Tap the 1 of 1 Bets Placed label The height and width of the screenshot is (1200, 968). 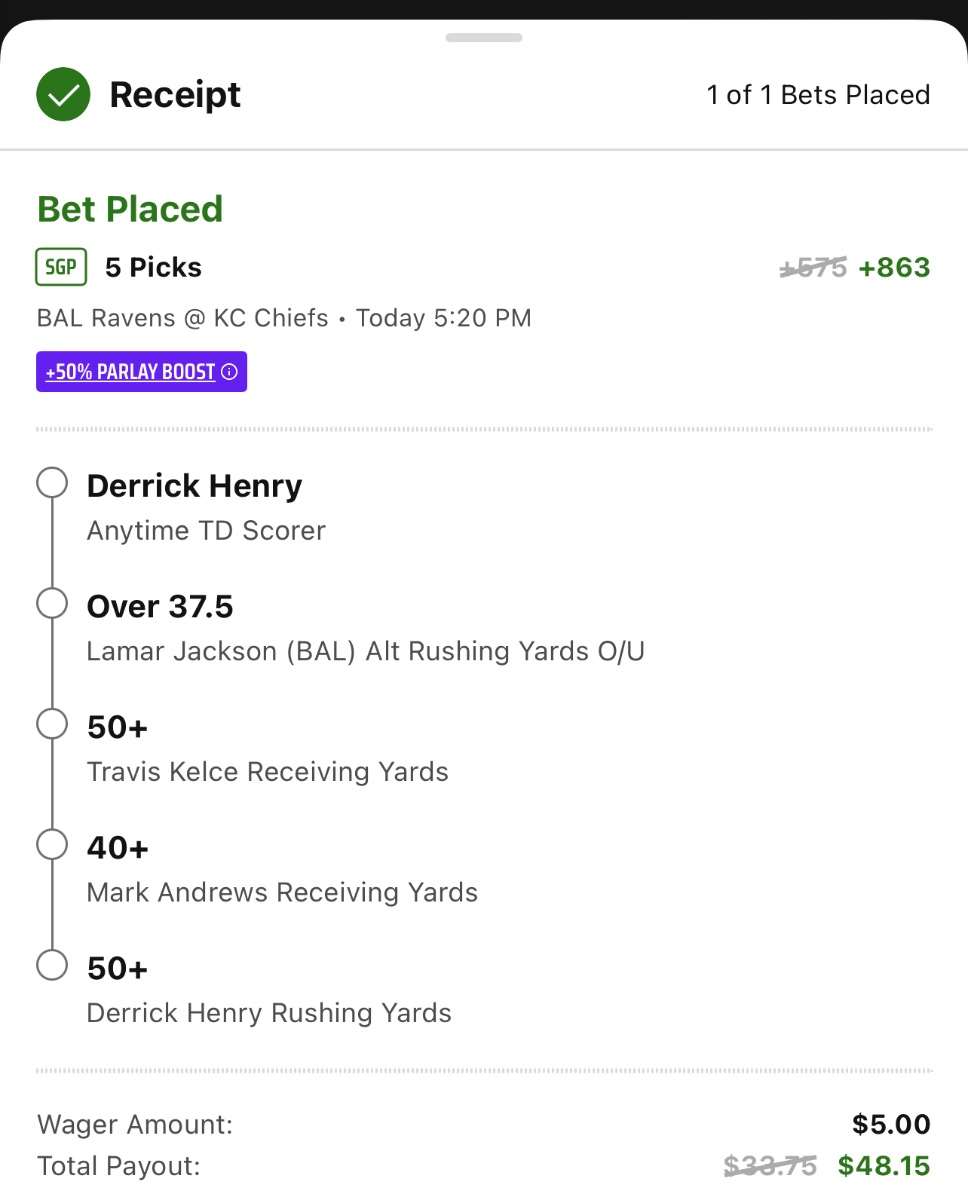818,95
